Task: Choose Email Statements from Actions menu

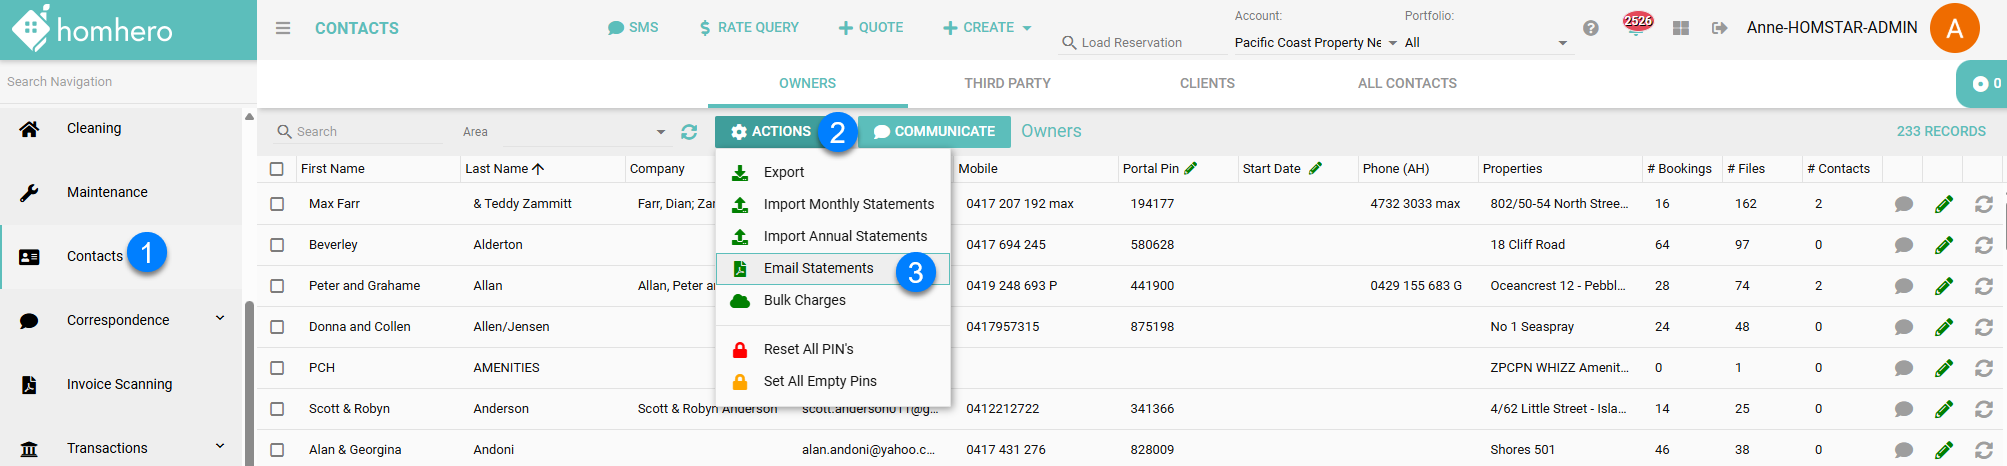Action: (818, 268)
